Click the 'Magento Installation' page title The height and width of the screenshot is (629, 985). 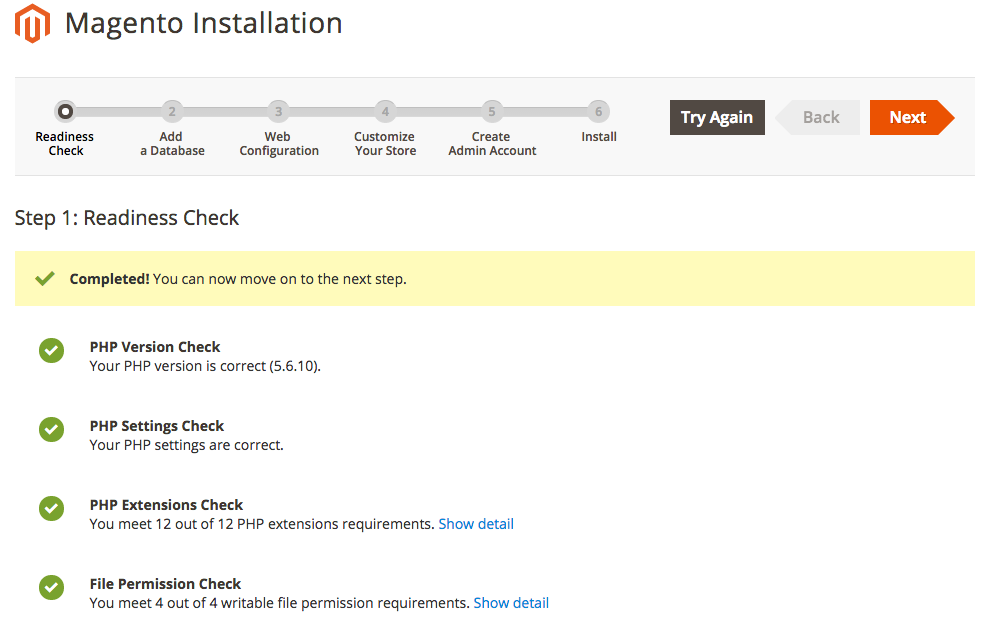pos(204,24)
